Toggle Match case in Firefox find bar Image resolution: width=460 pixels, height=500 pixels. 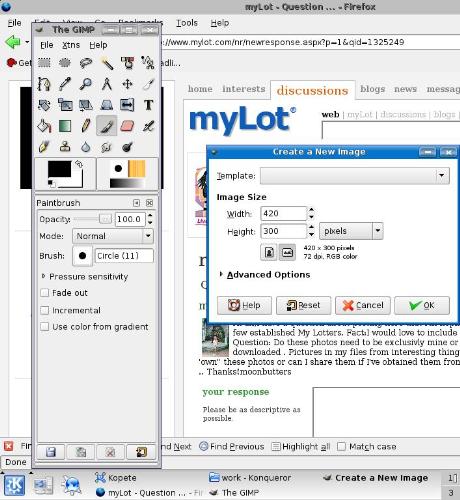341,446
